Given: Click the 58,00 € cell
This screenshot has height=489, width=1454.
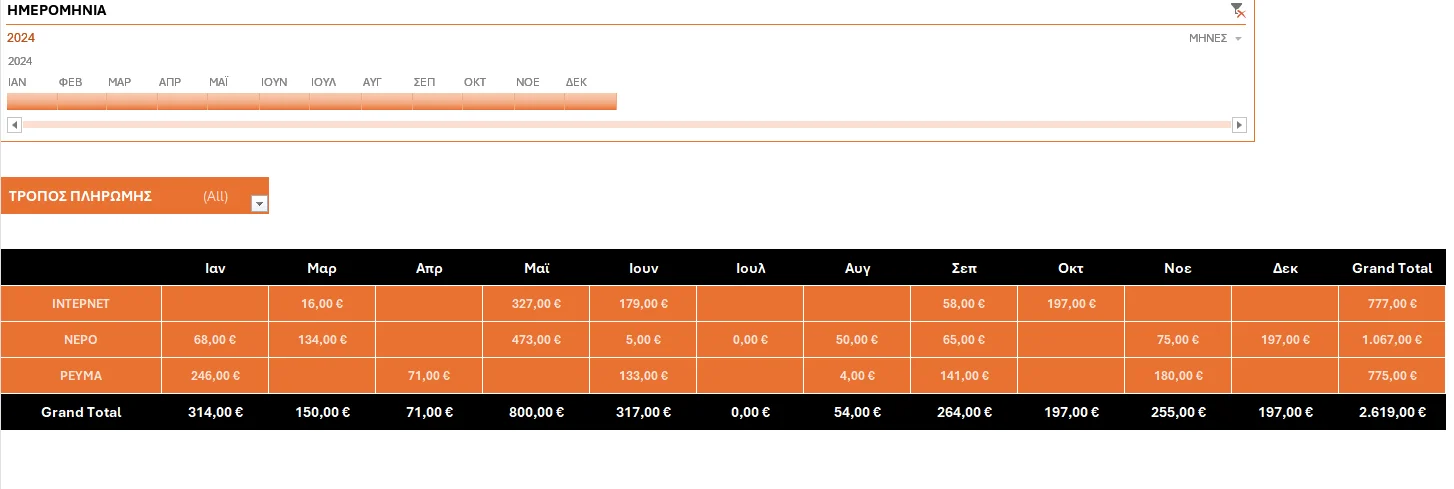Looking at the screenshot, I should (x=964, y=304).
